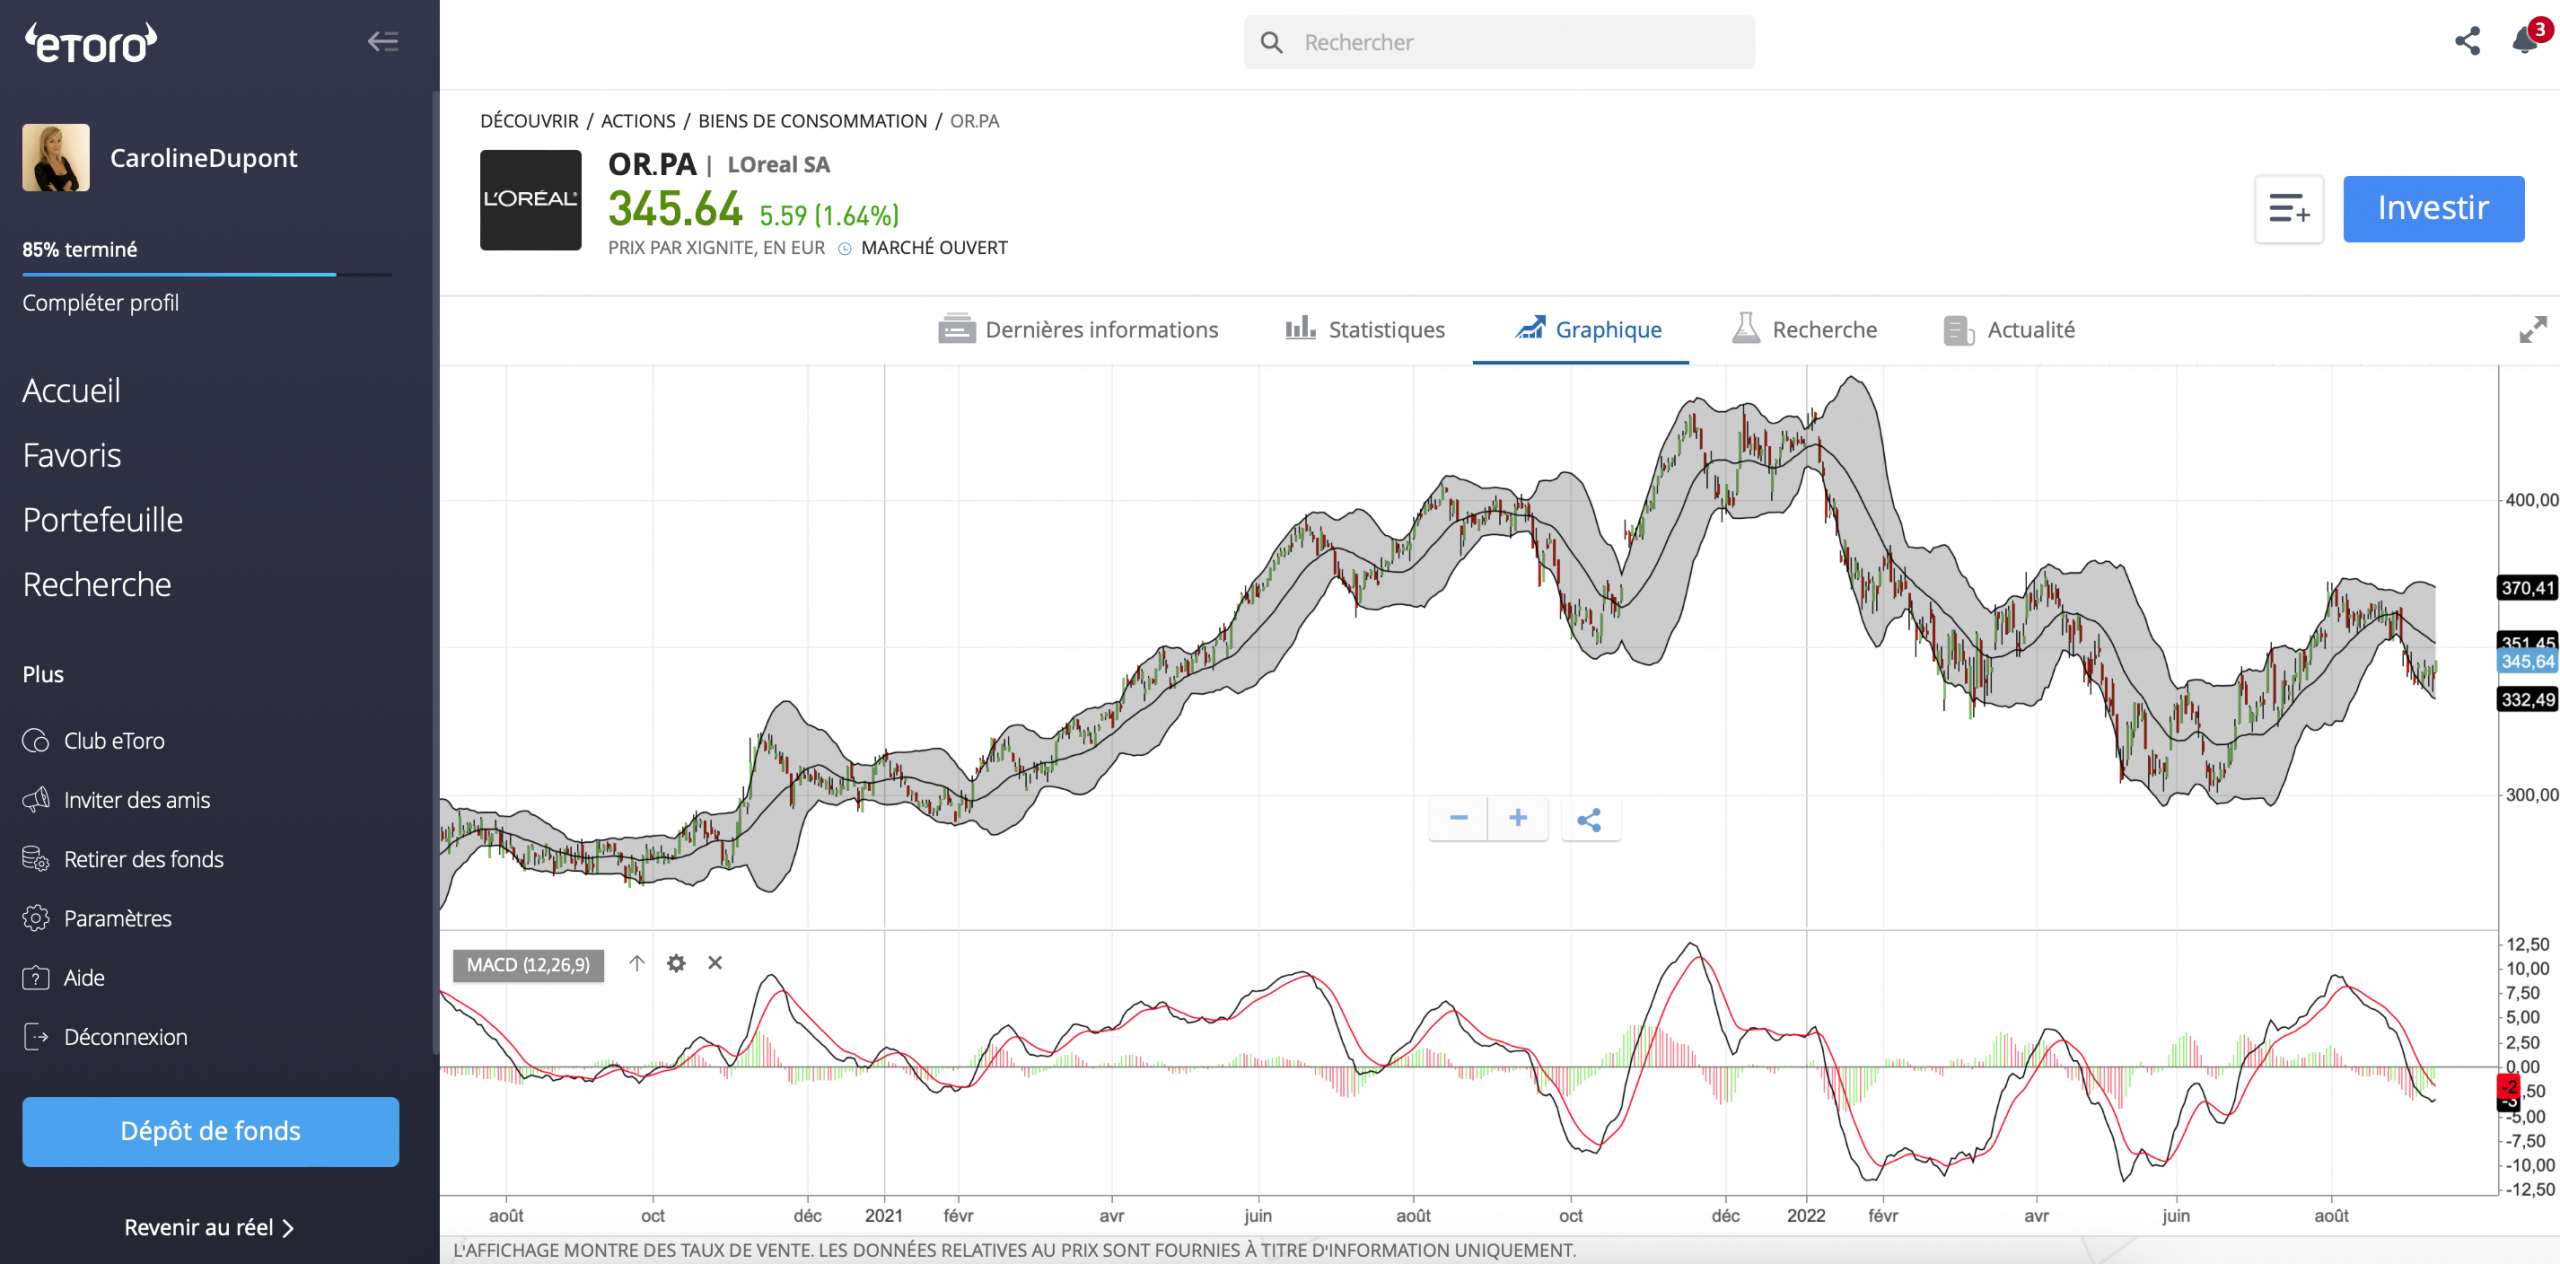Screen dimensions: 2560x1264
Task: Click the Retirer des fonds coins icon
Action: pyautogui.click(x=36, y=859)
